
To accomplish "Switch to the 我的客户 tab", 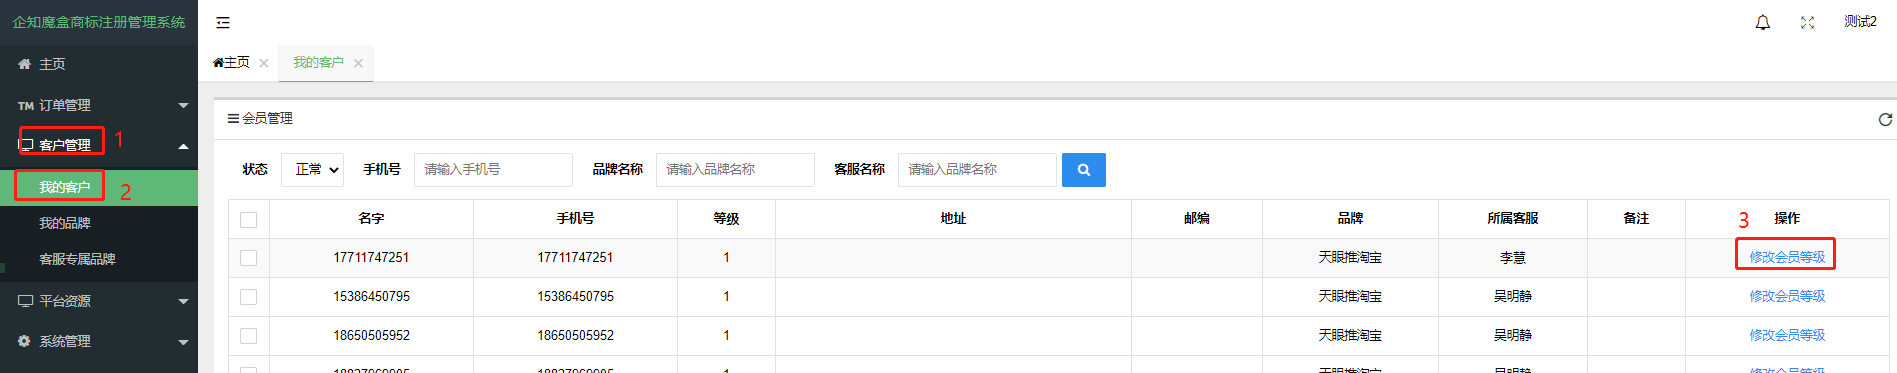I will pos(318,62).
